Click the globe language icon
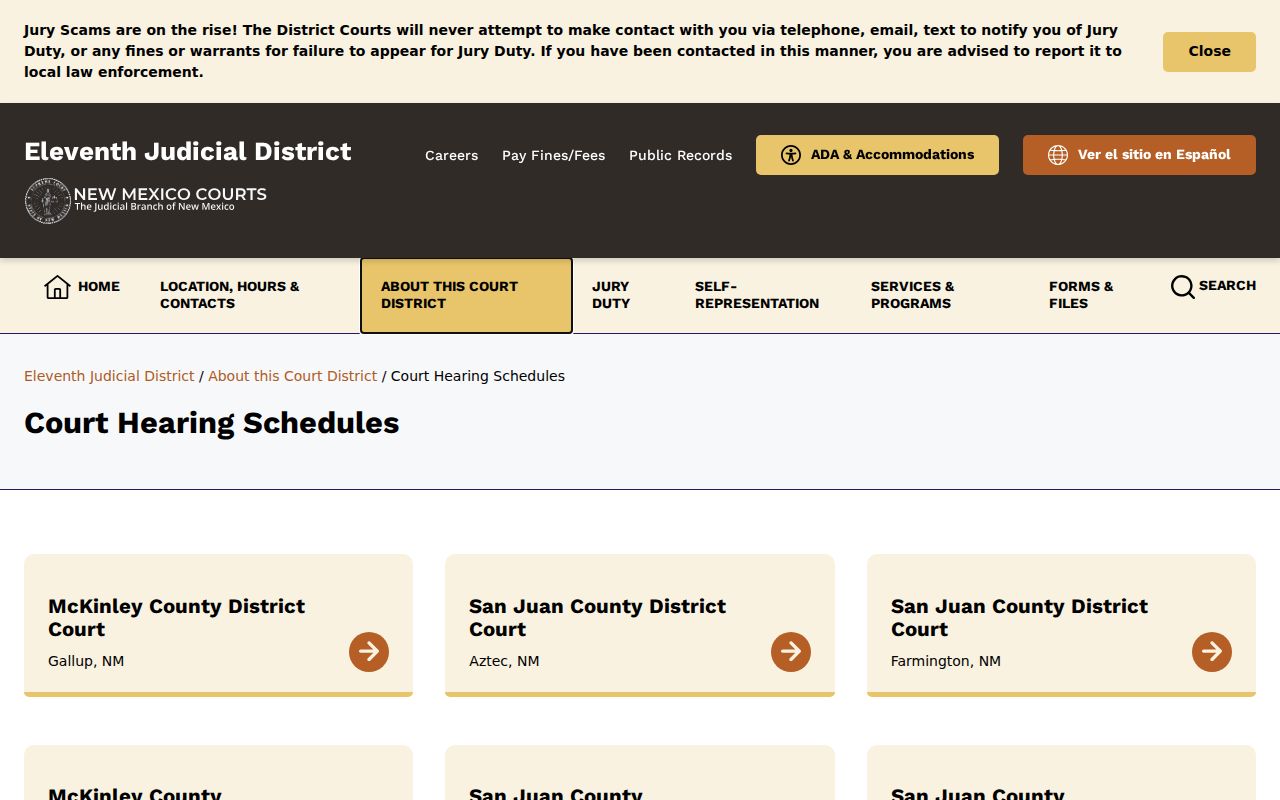This screenshot has width=1280, height=800. (x=1058, y=155)
